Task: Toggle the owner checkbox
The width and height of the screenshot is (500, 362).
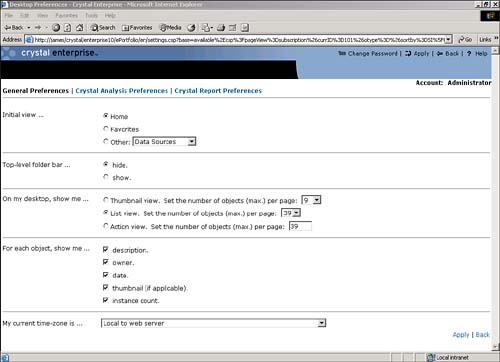Action: (x=106, y=262)
